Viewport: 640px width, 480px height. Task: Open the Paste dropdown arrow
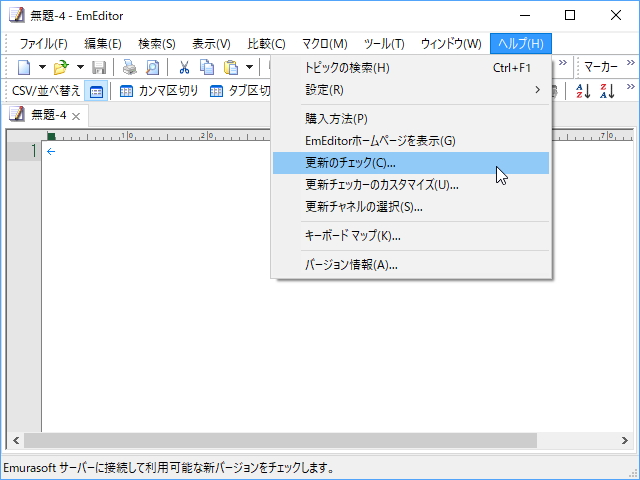249,67
